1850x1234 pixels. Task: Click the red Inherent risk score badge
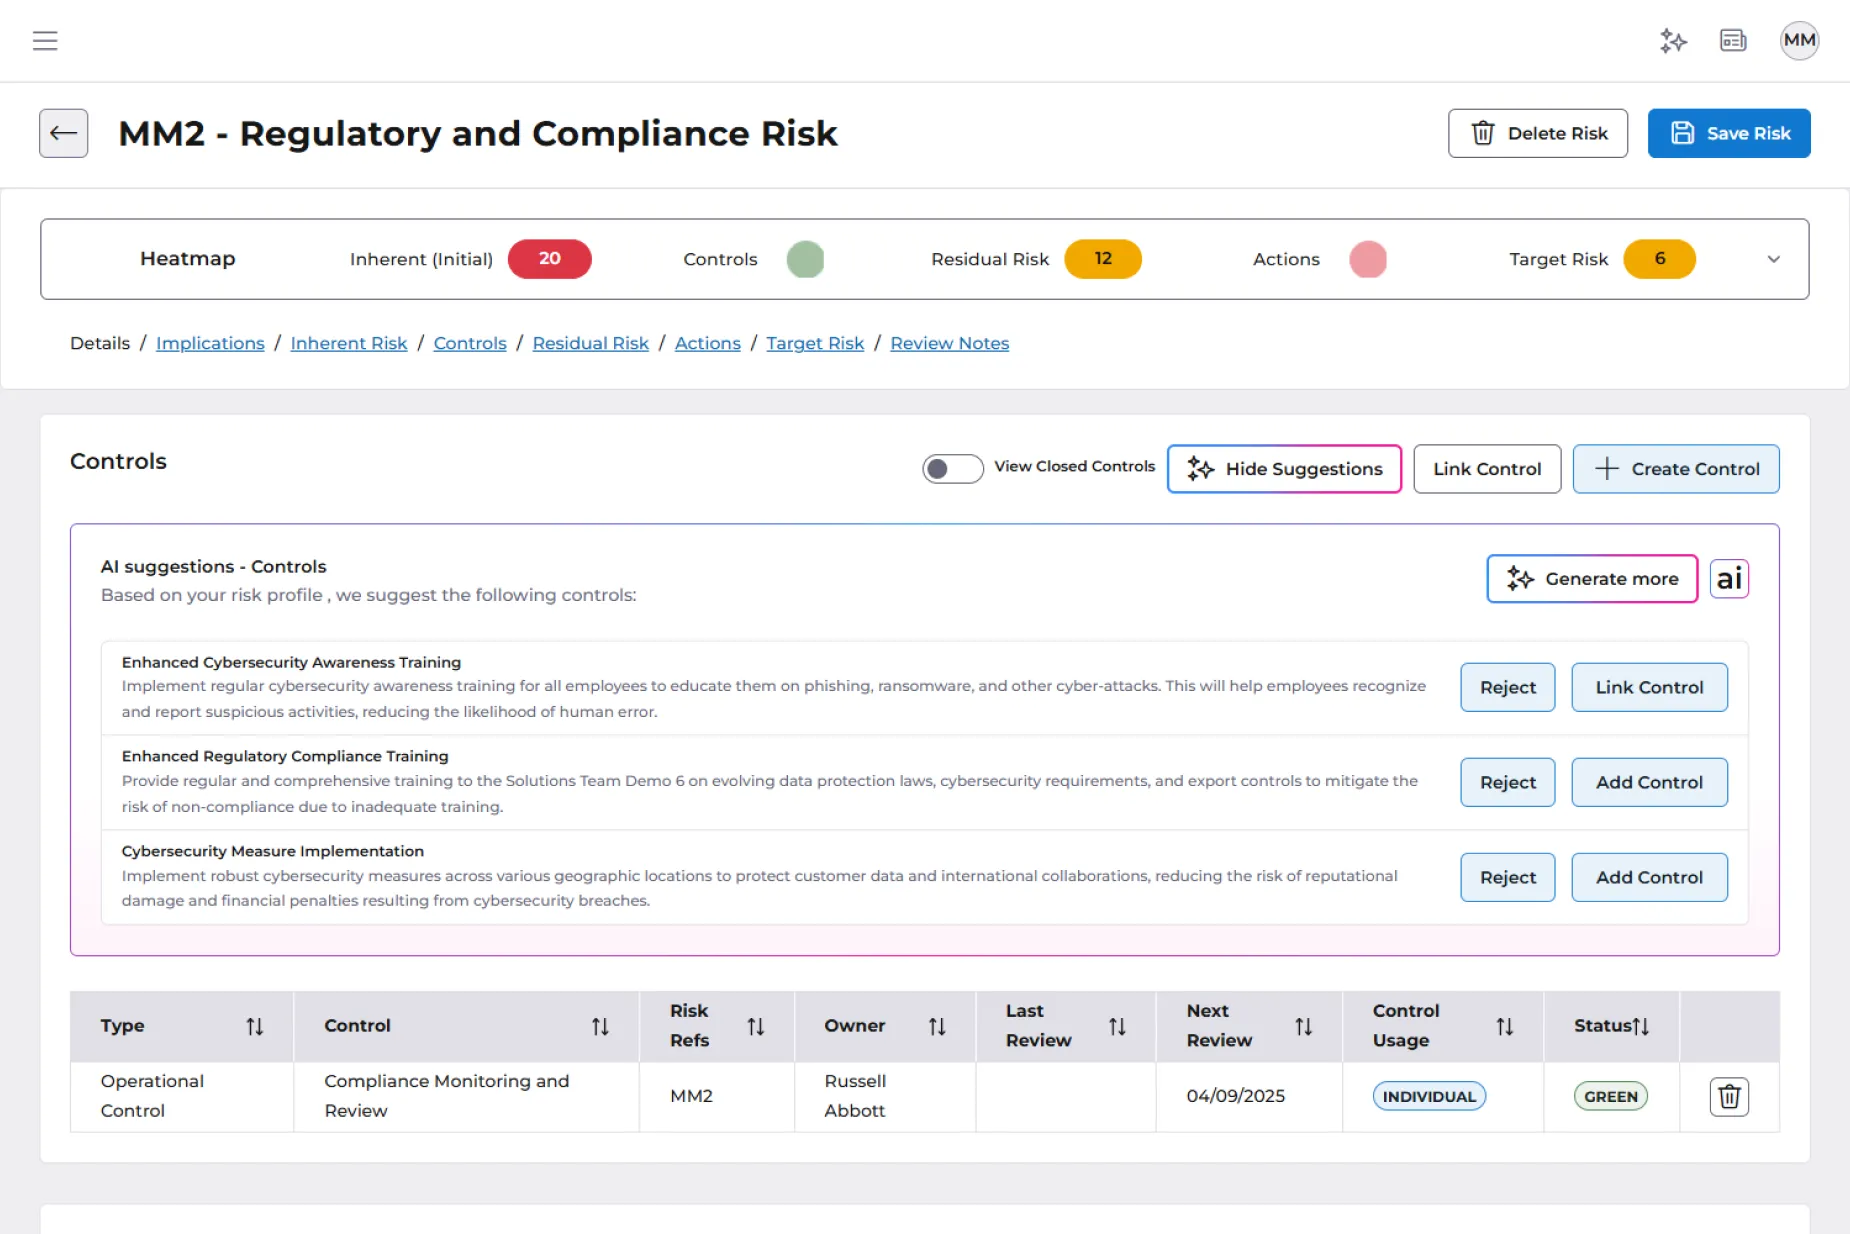(x=549, y=259)
